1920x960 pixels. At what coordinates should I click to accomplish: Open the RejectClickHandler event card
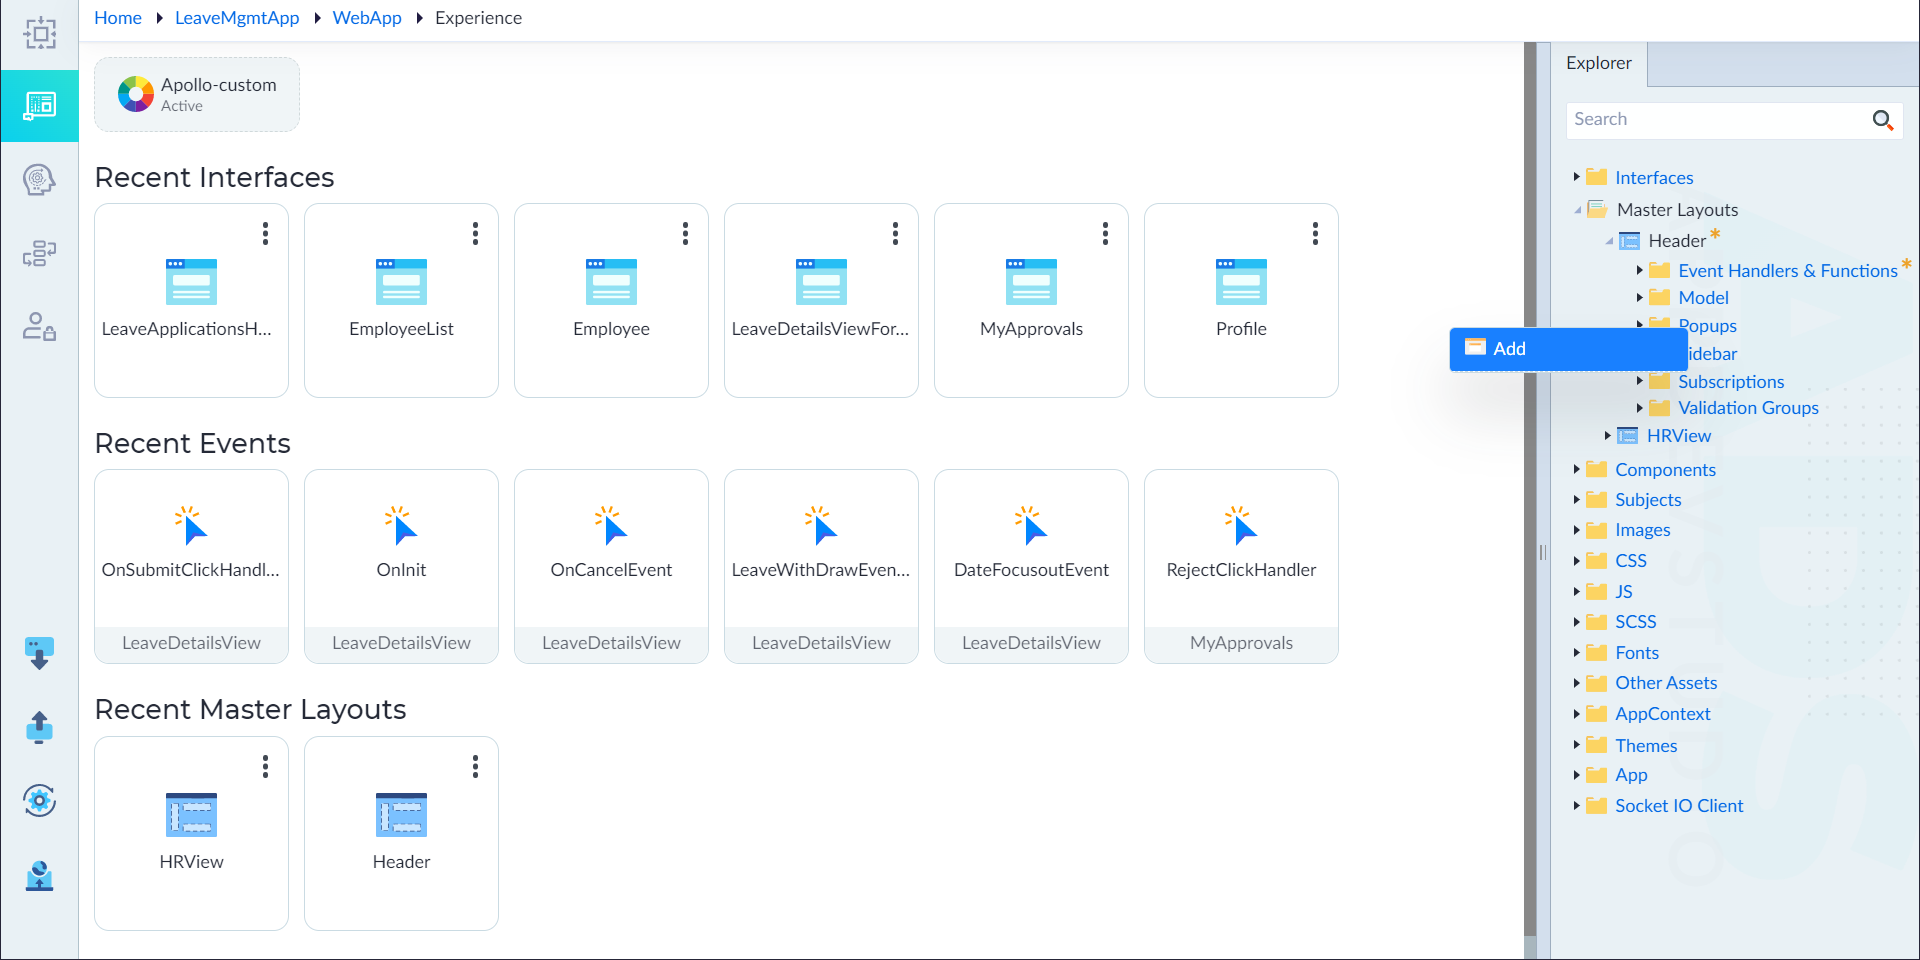pos(1241,566)
